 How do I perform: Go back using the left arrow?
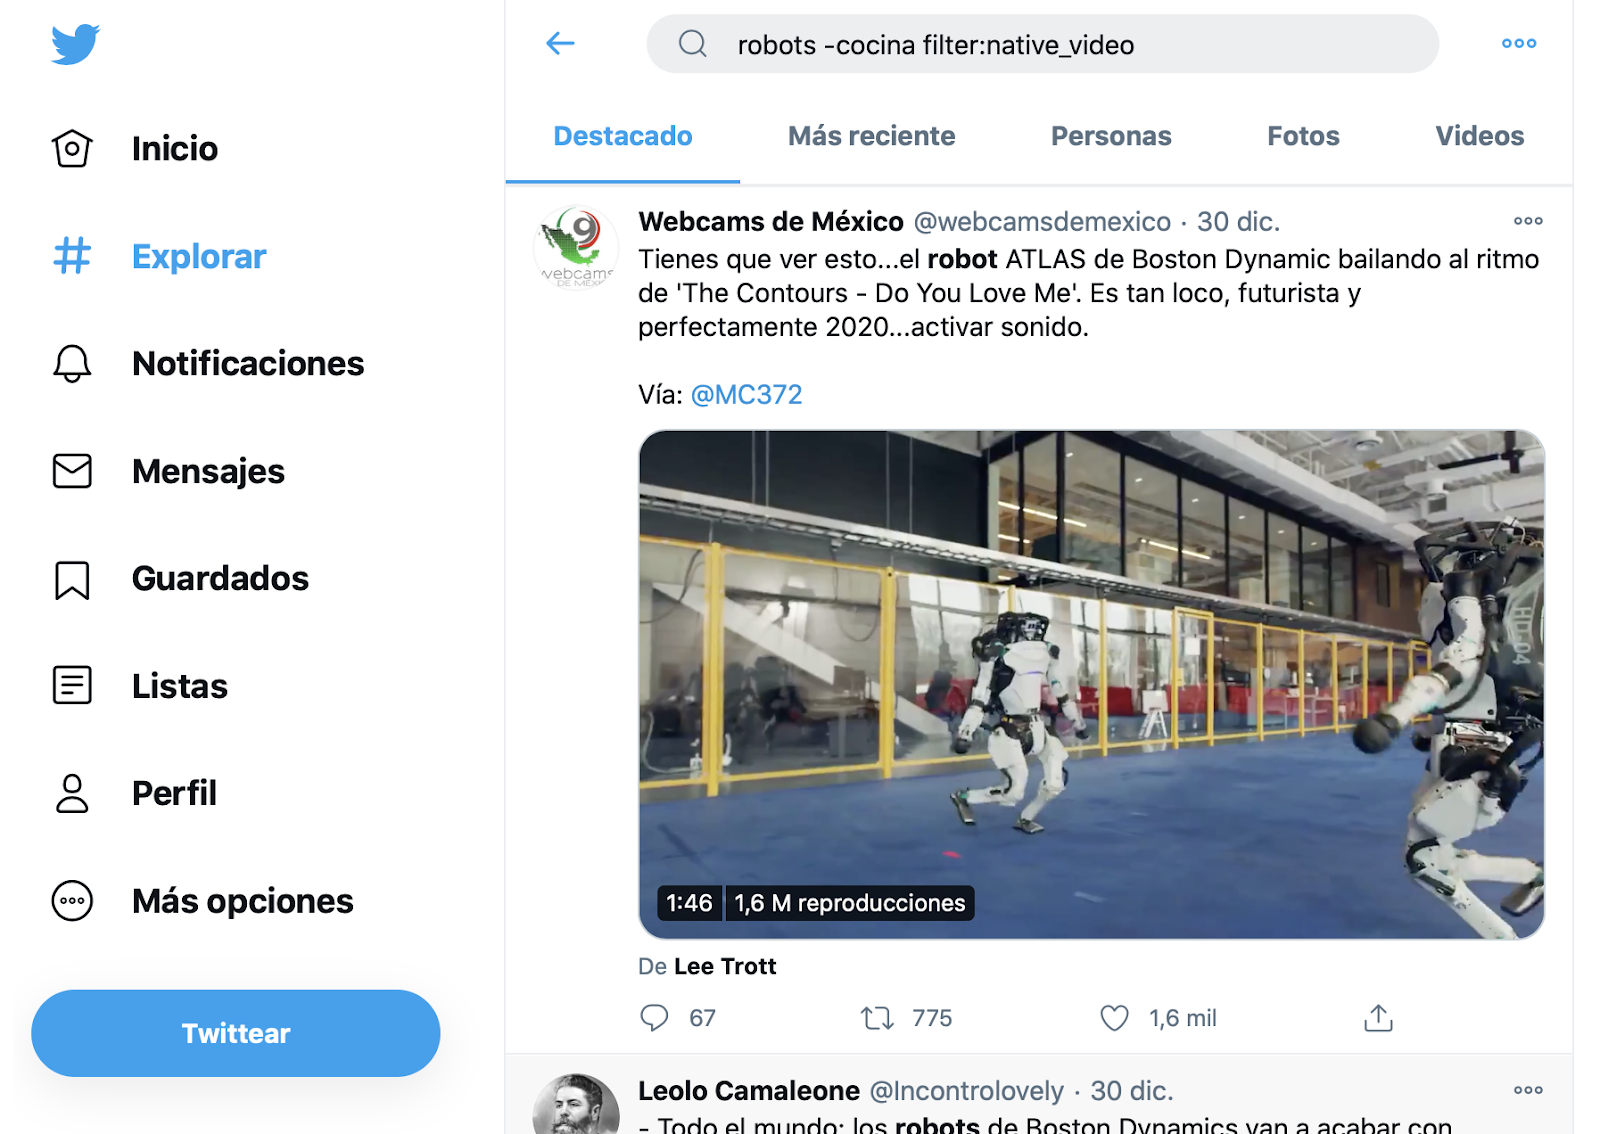tap(560, 43)
